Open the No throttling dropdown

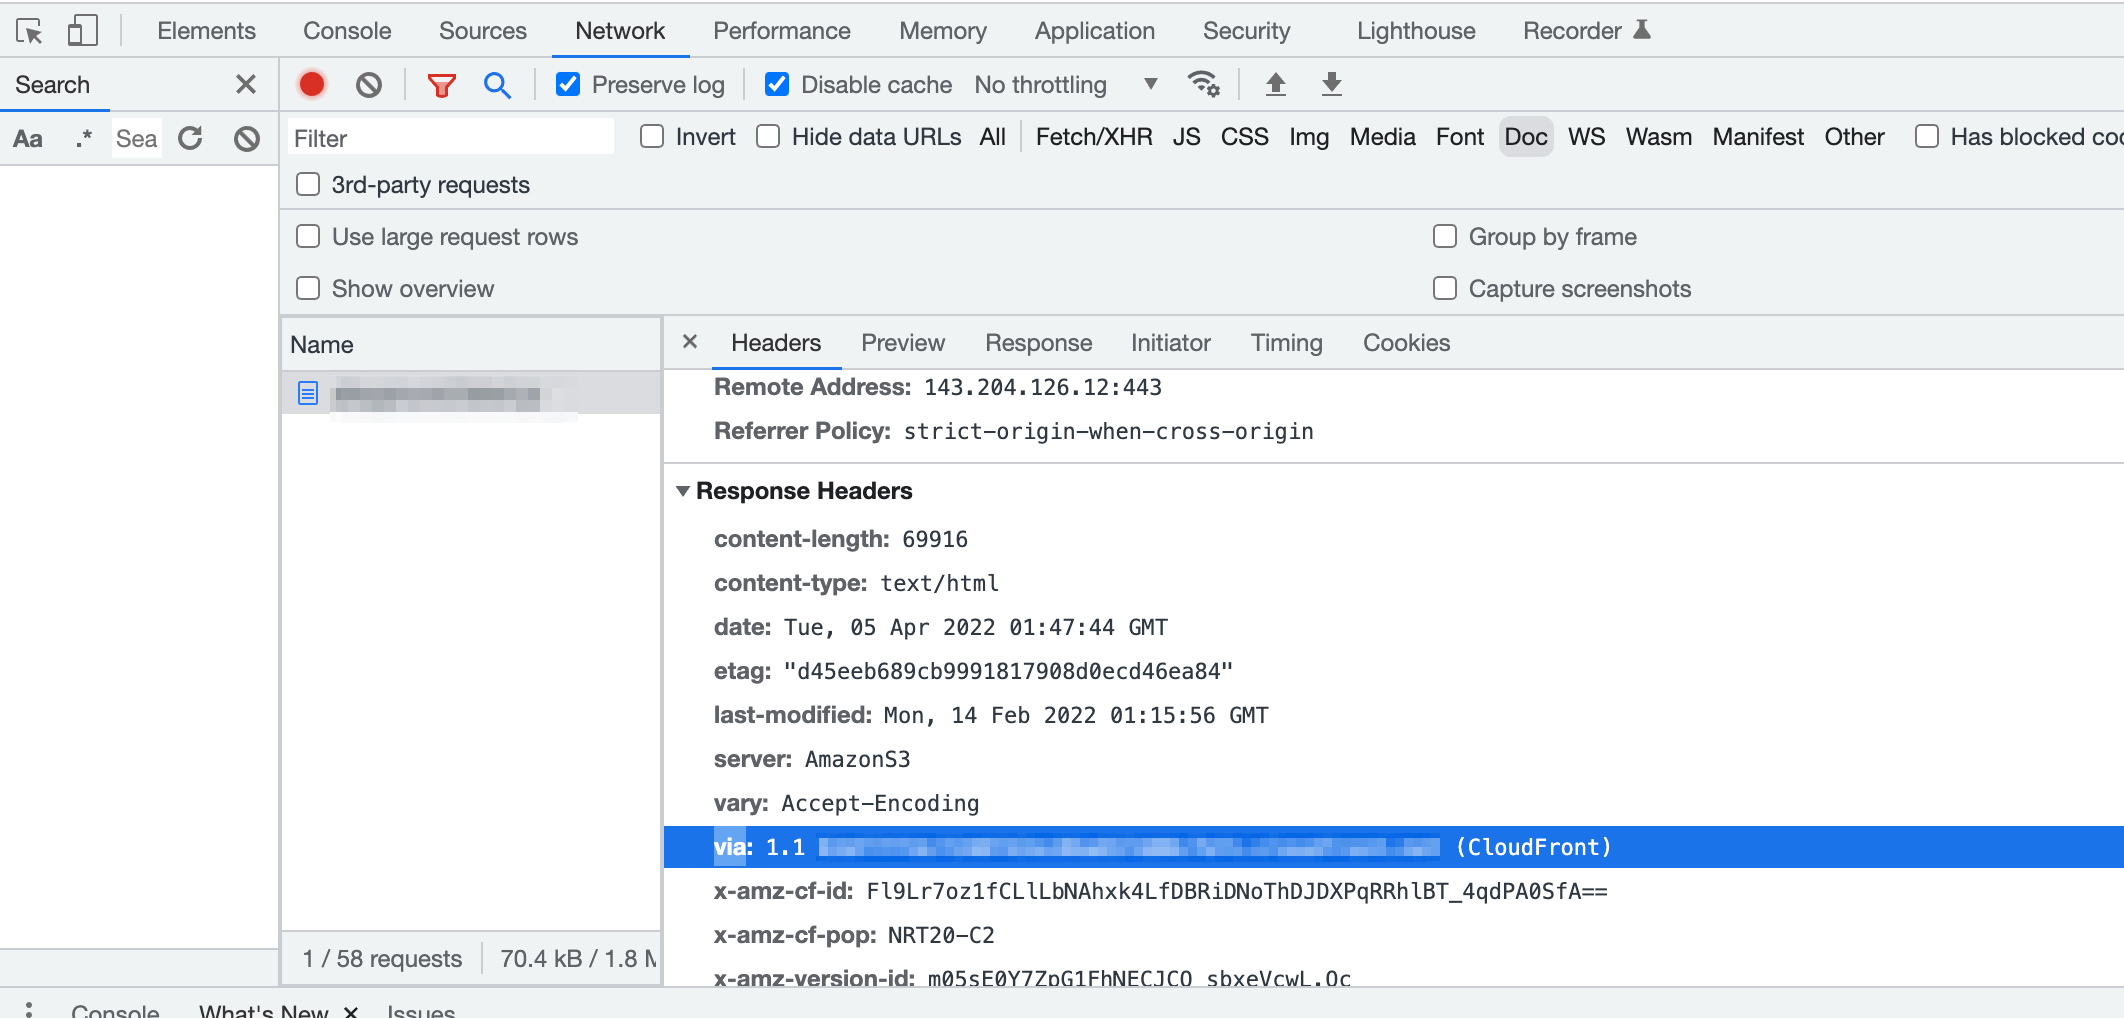[x=1066, y=85]
